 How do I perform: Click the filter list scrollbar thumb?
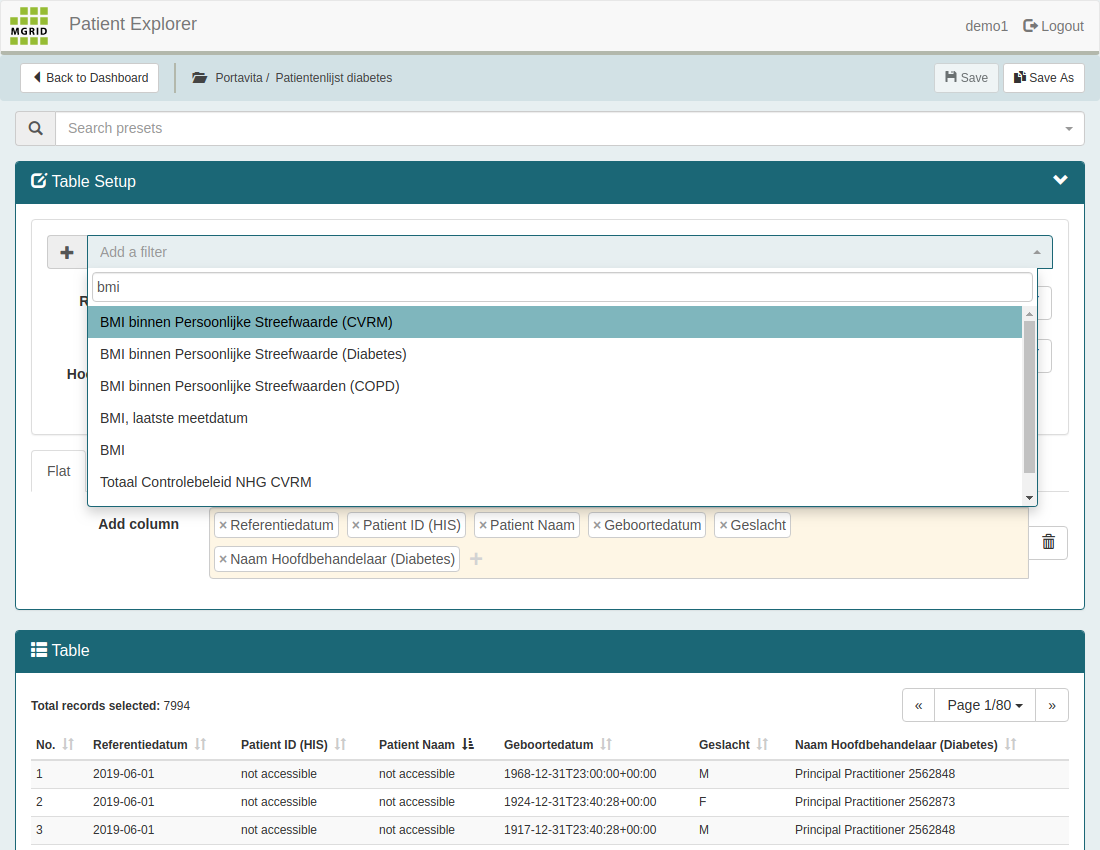1029,397
